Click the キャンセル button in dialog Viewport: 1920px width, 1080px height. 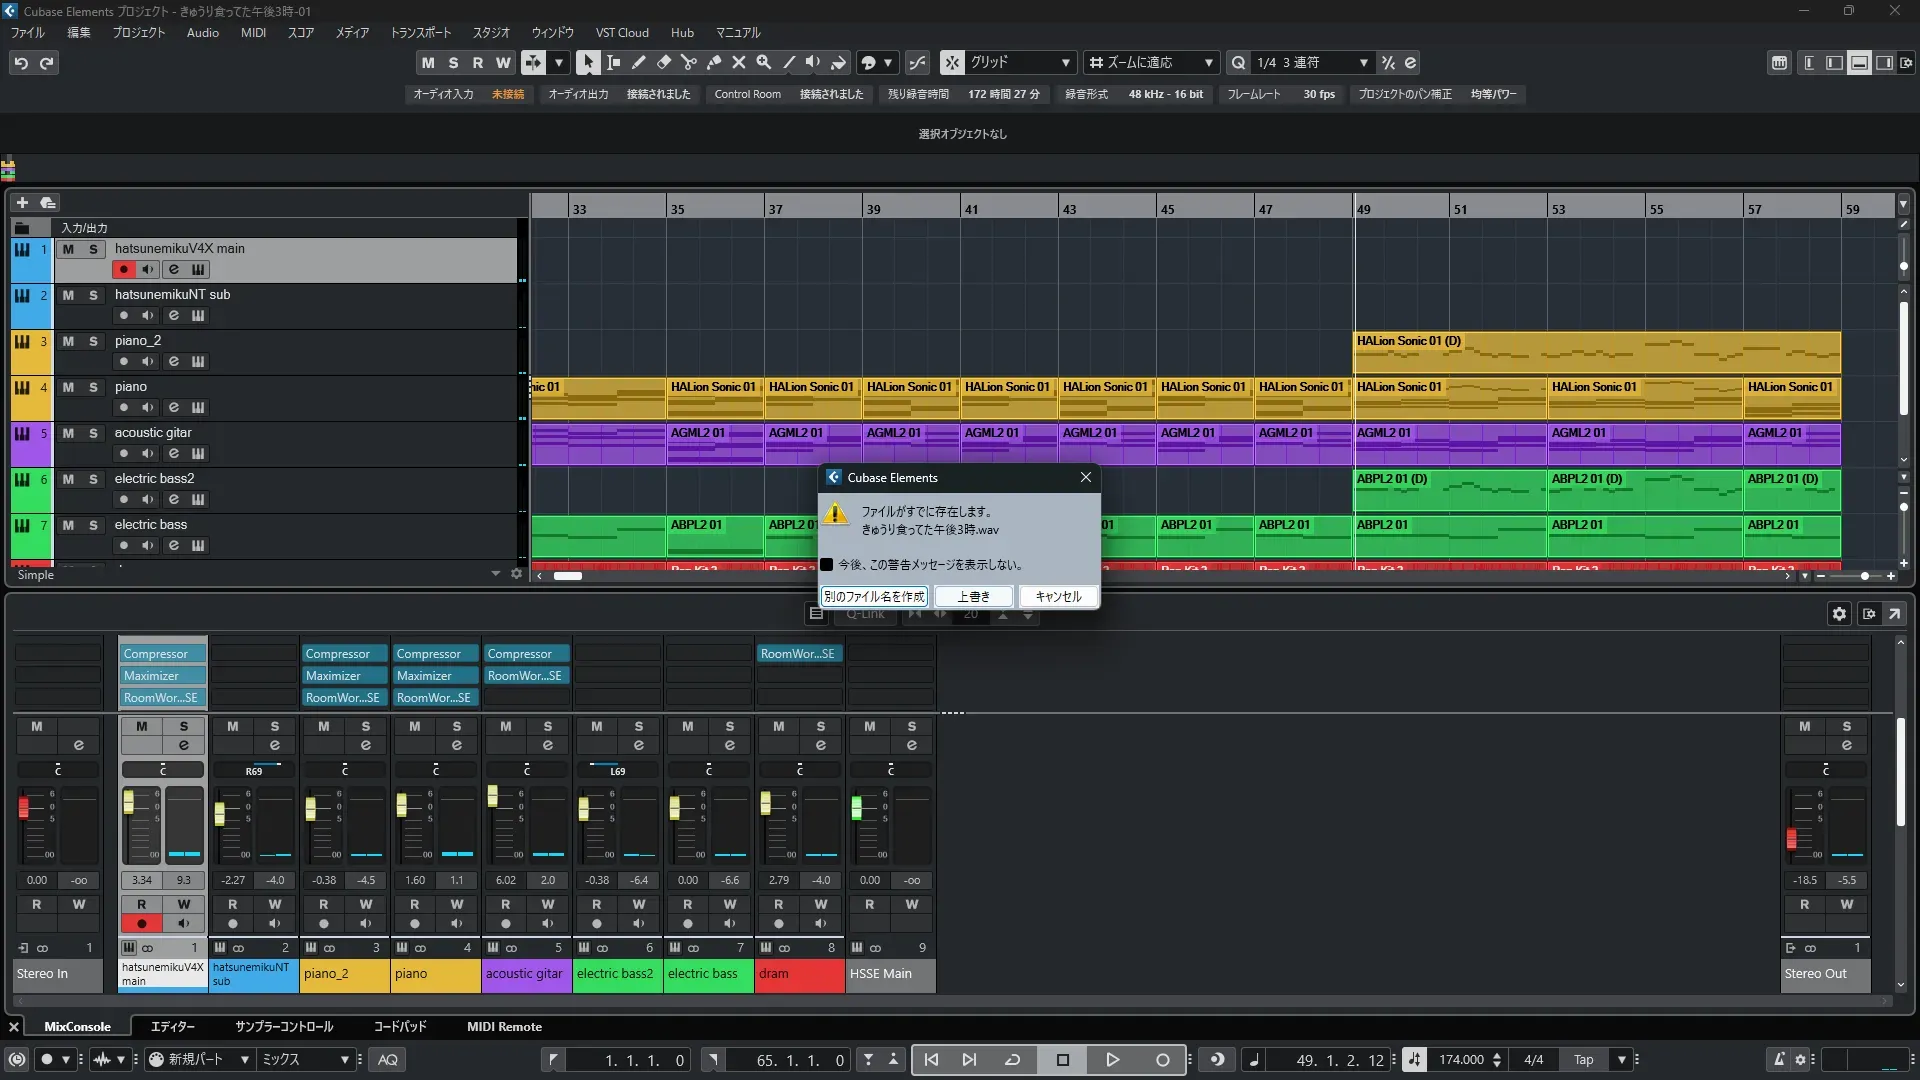tap(1058, 596)
